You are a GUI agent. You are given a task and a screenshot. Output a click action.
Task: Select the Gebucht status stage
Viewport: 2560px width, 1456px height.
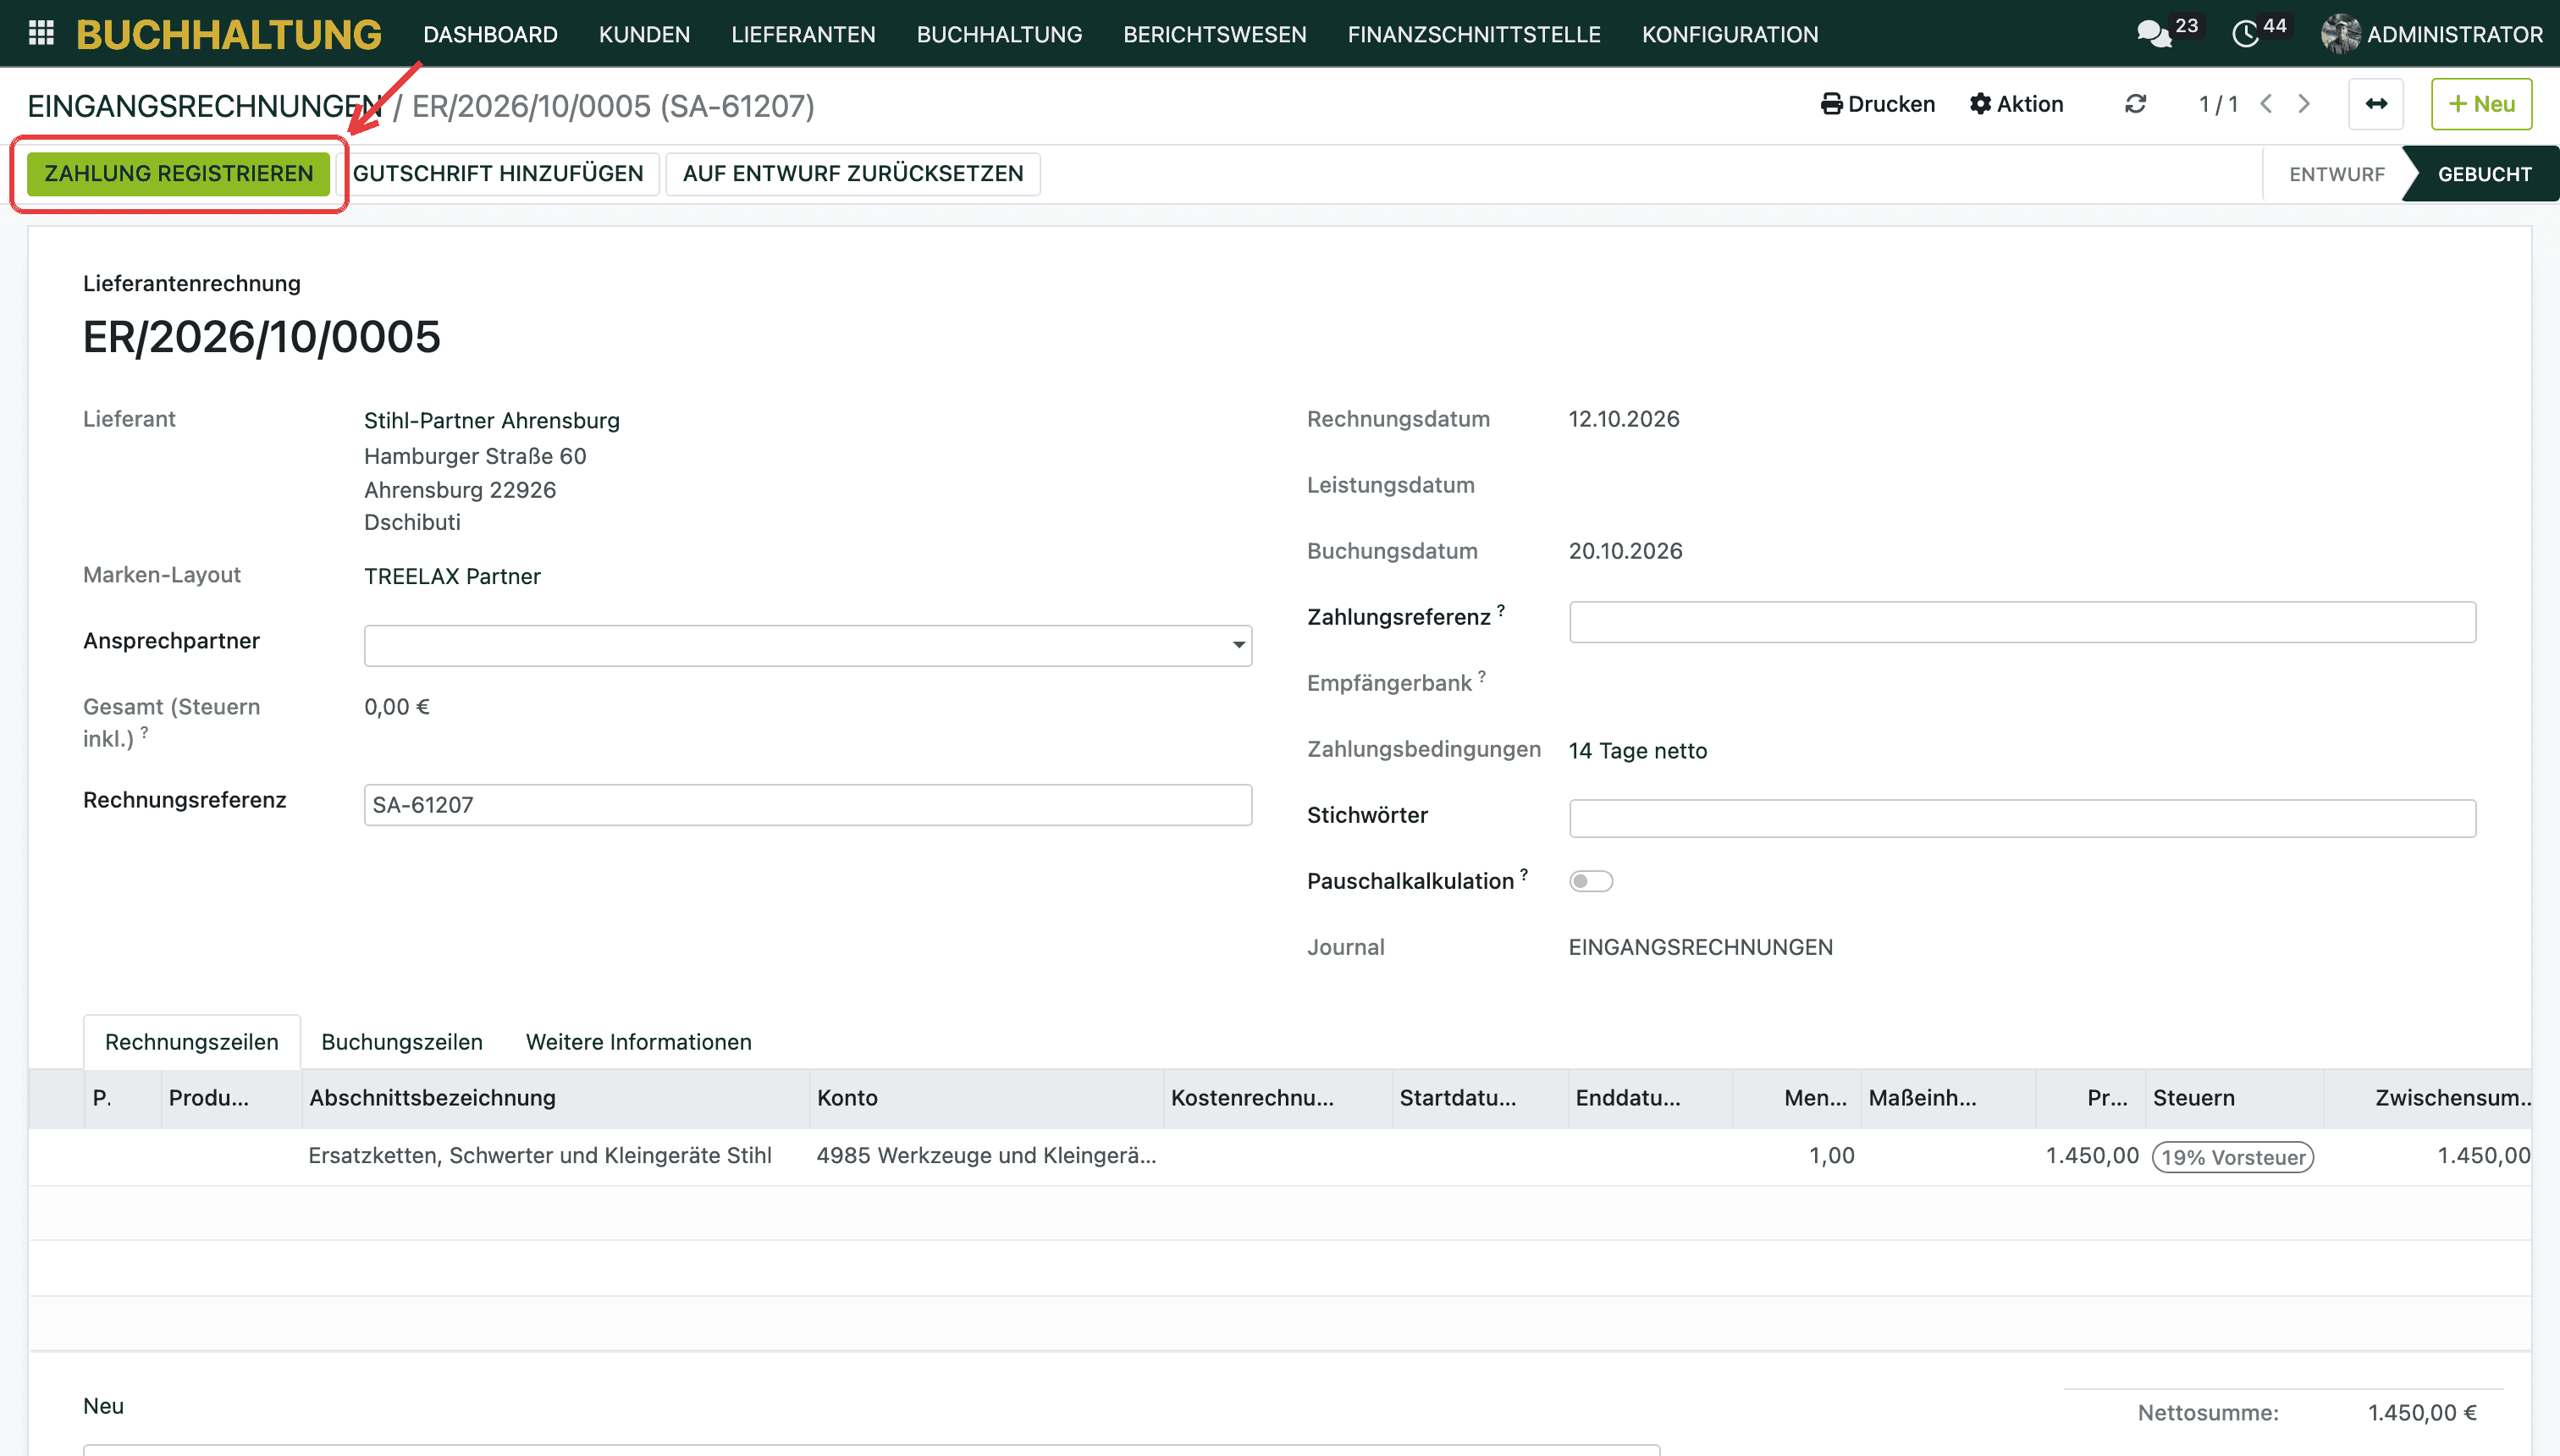[x=2484, y=174]
